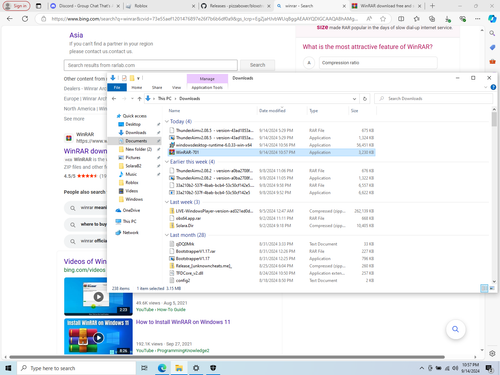Click the Windows Start button
This screenshot has height=375, width=500.
point(8,368)
